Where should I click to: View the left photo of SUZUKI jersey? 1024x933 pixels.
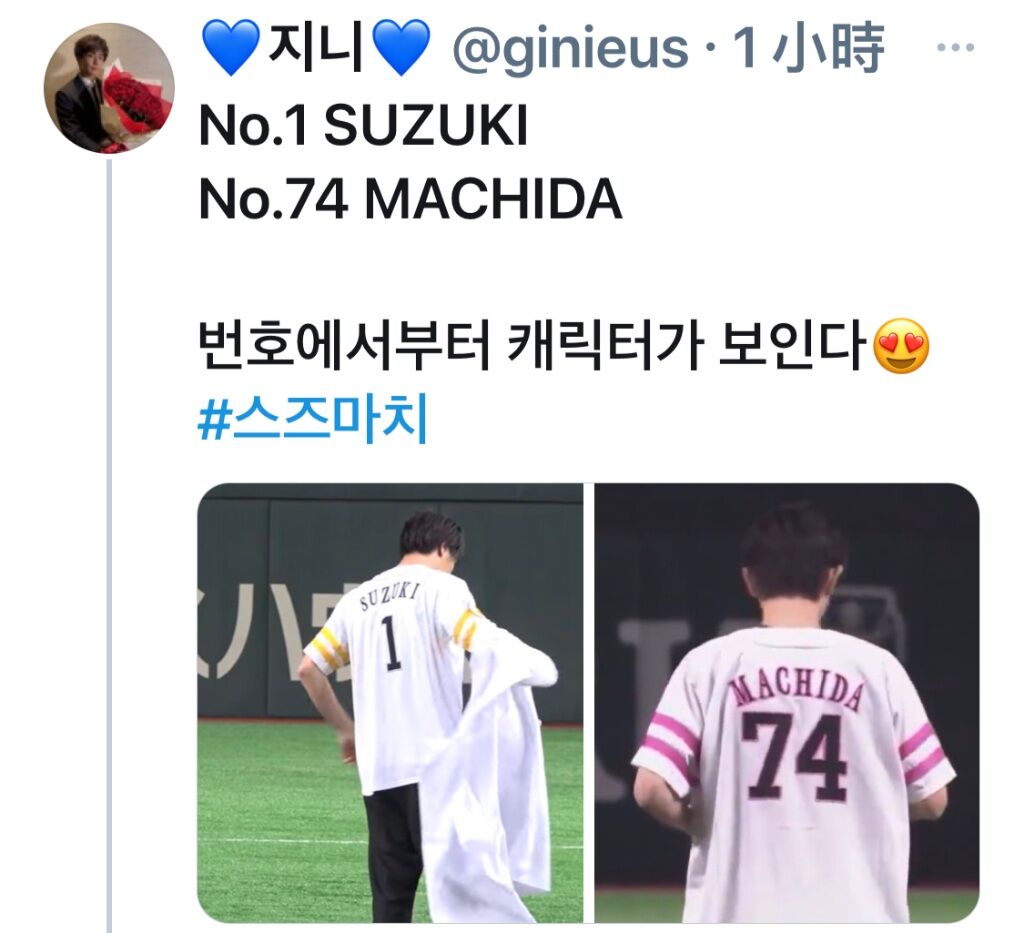click(390, 703)
